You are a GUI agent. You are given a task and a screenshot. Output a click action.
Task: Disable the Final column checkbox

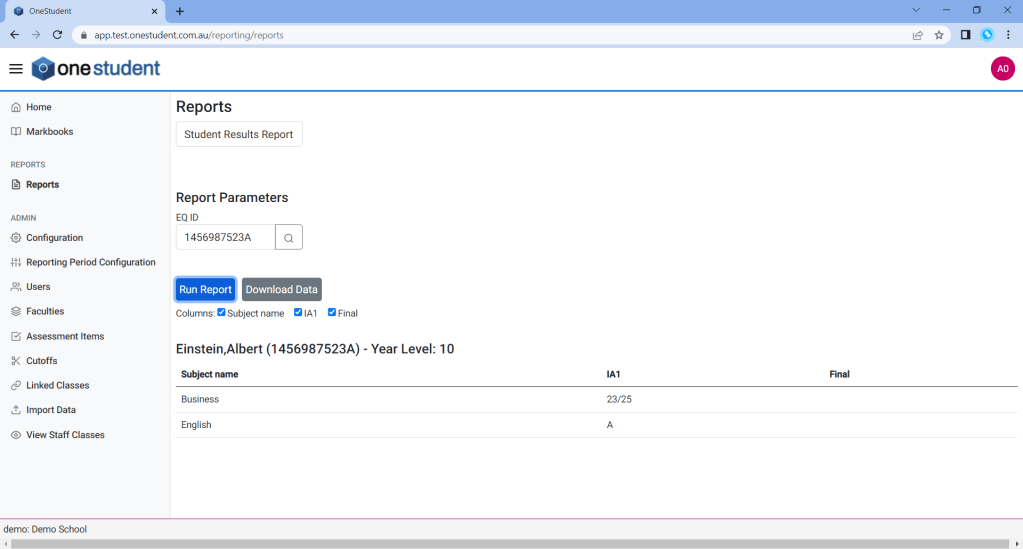point(332,312)
